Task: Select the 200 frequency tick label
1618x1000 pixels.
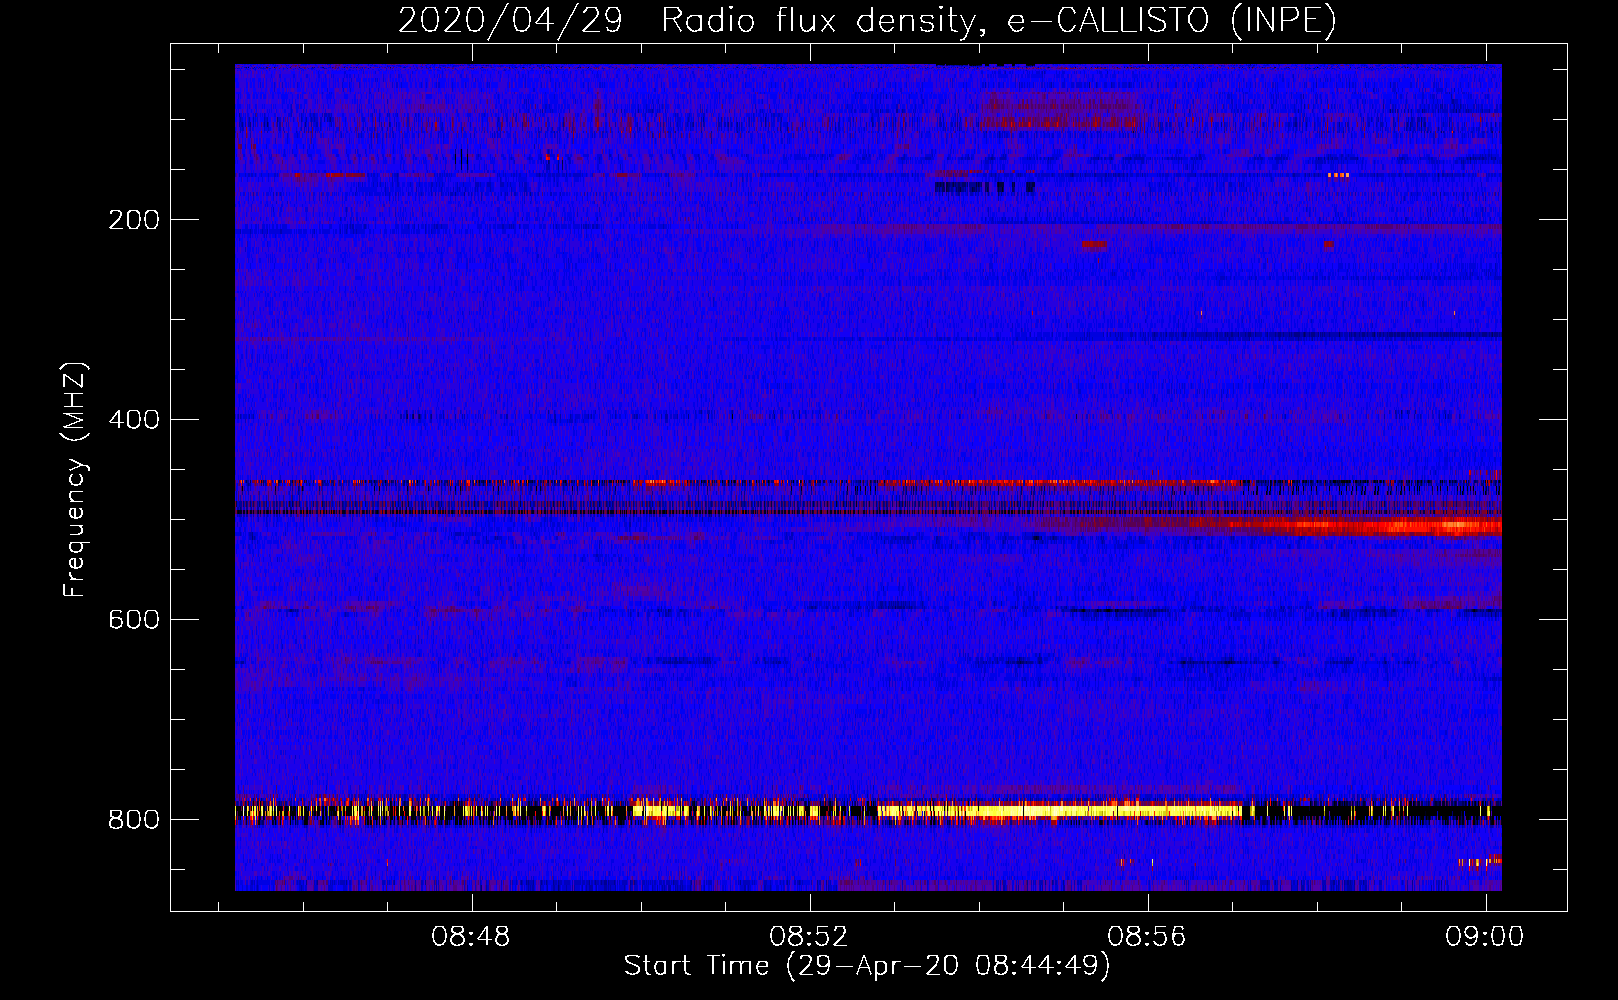Action: [134, 220]
